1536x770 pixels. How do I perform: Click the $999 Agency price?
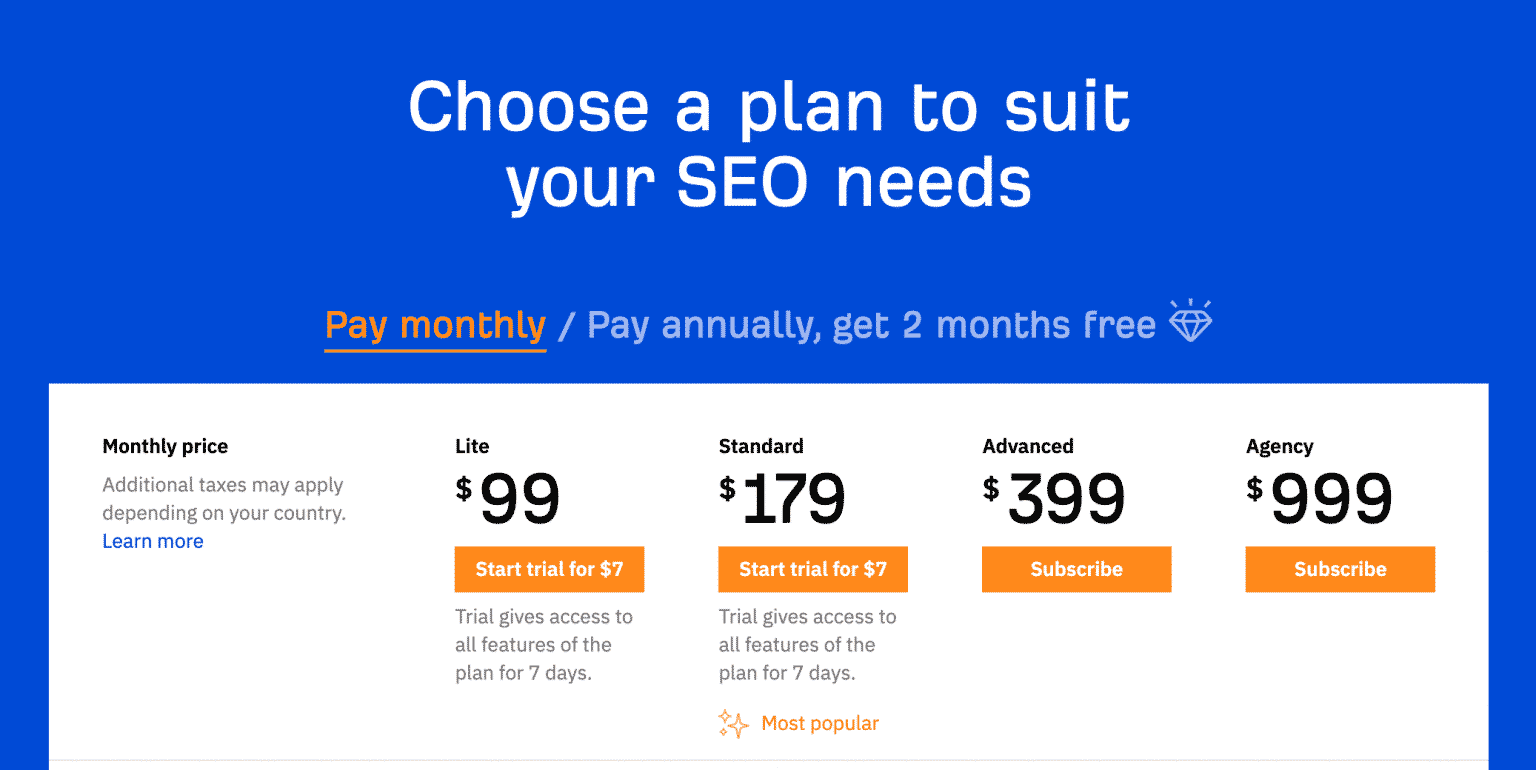click(1320, 499)
